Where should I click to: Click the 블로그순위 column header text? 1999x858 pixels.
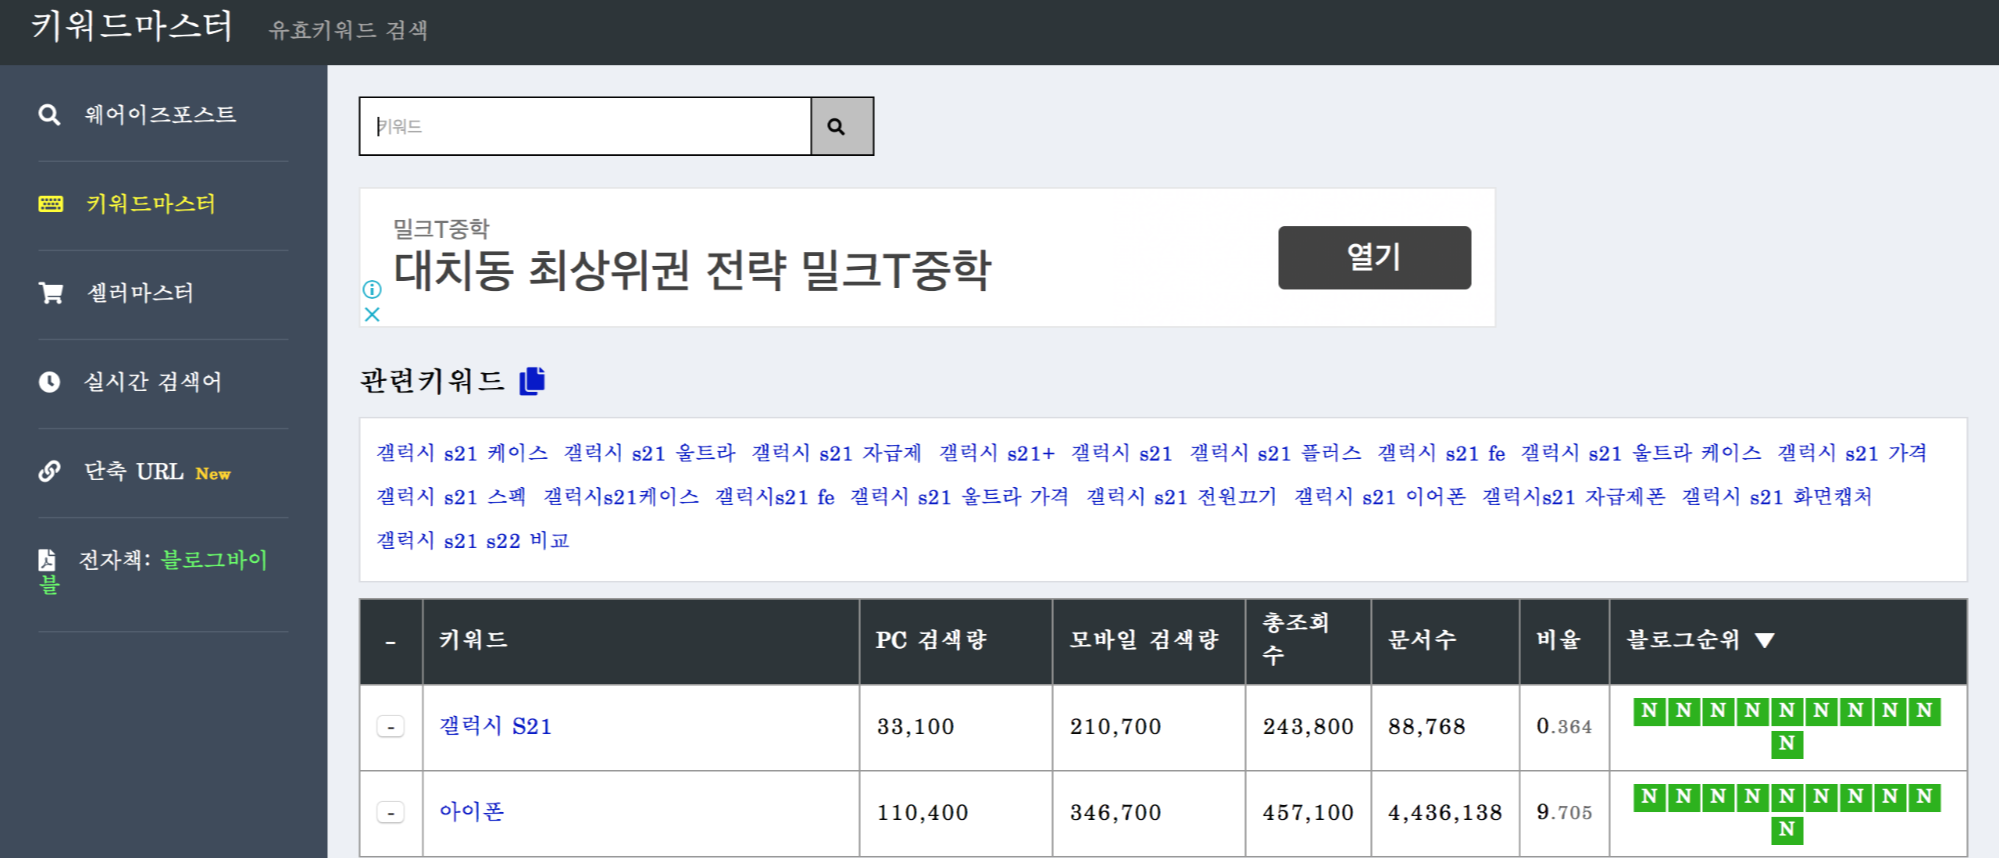point(1684,640)
